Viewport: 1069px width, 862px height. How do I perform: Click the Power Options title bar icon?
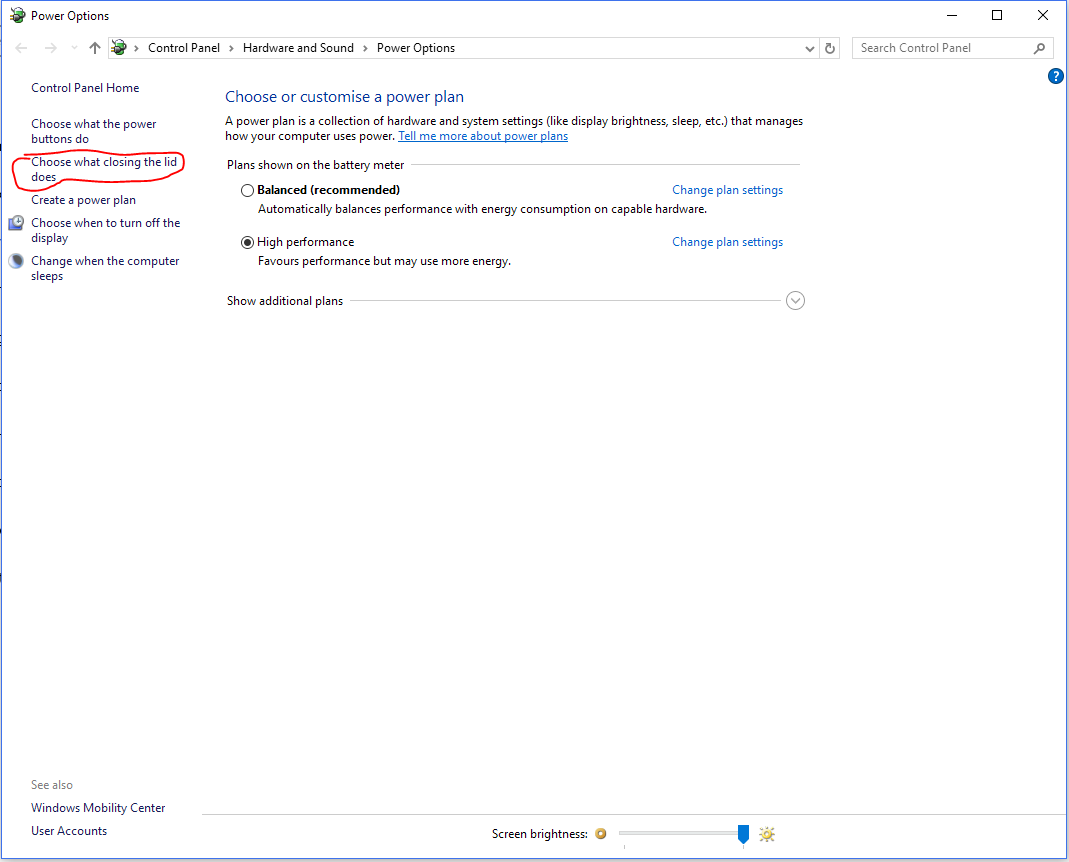18,16
